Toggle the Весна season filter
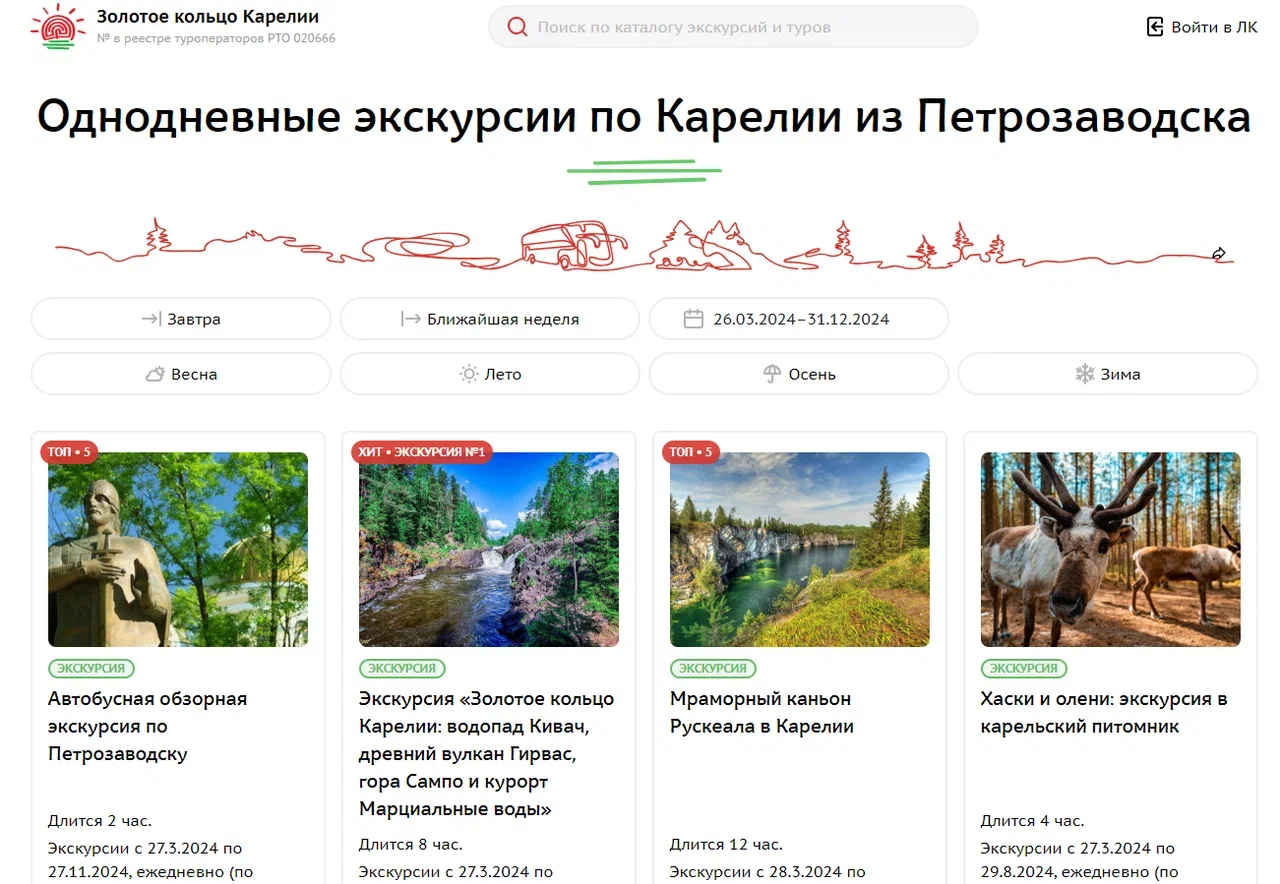Image resolution: width=1280 pixels, height=884 pixels. tap(181, 374)
